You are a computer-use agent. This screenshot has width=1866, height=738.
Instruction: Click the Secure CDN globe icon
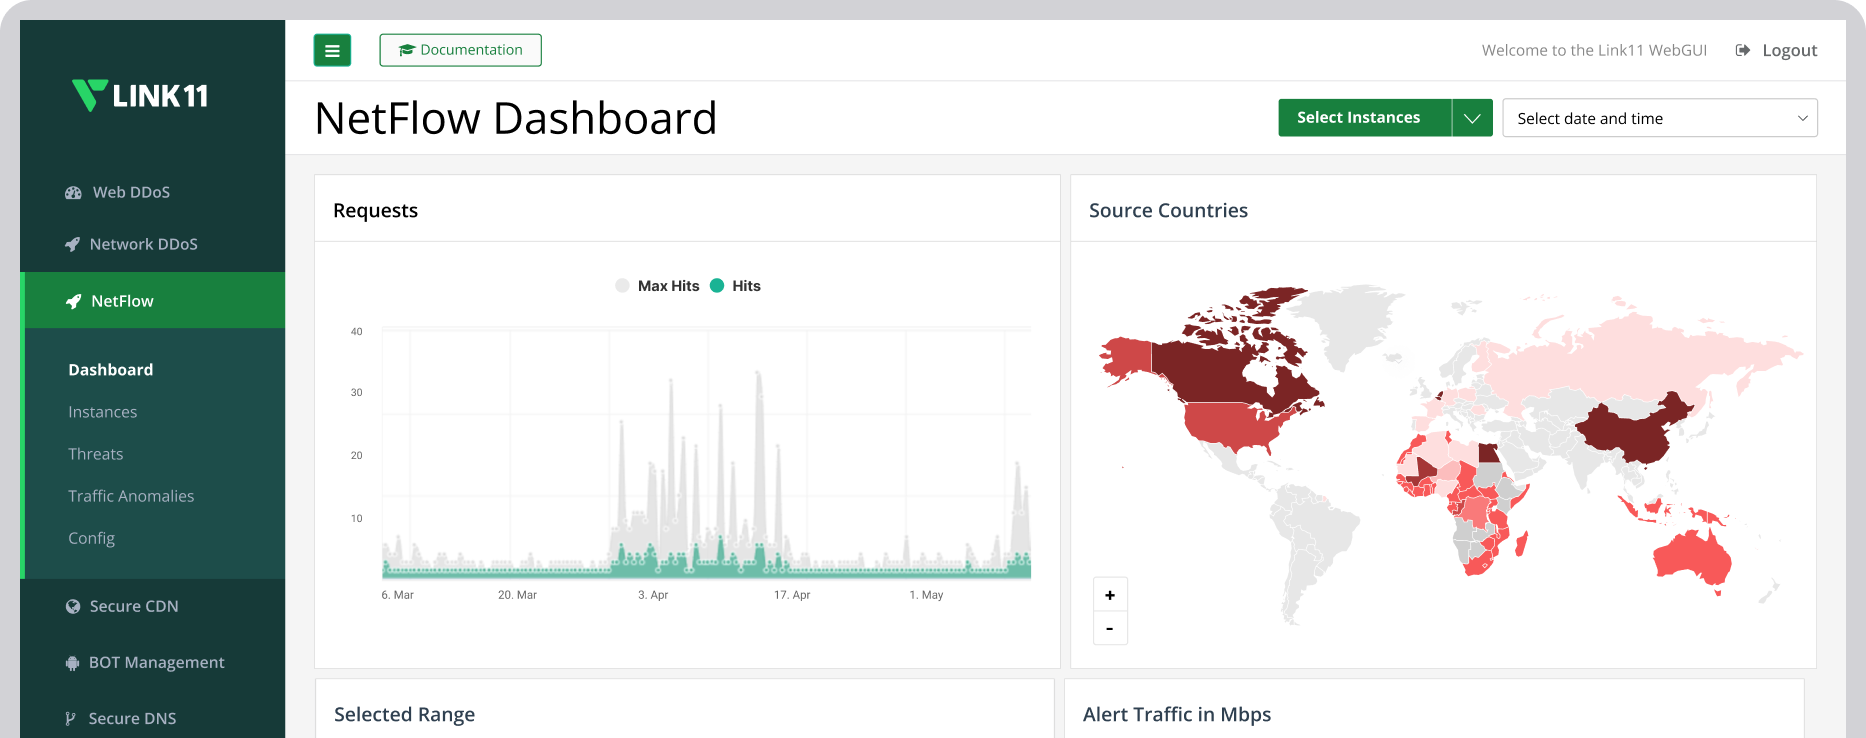tap(73, 606)
